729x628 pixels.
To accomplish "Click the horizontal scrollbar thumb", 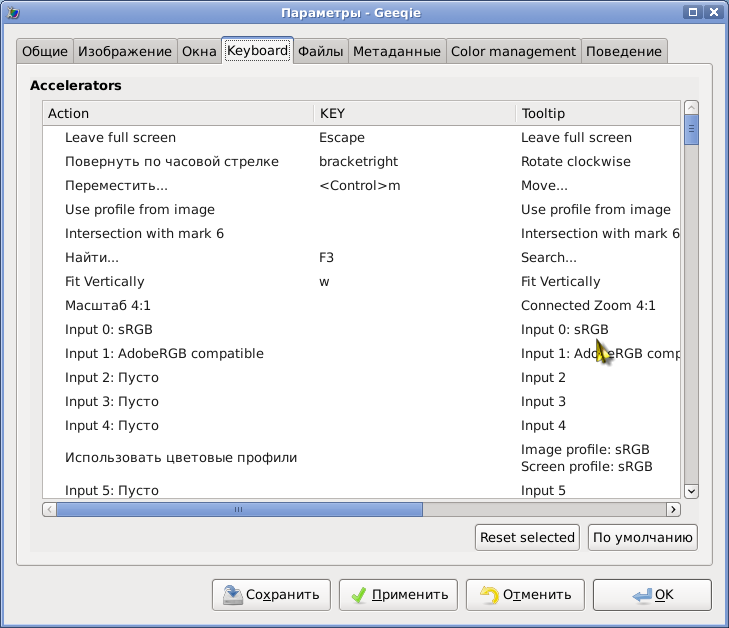I will click(x=239, y=509).
